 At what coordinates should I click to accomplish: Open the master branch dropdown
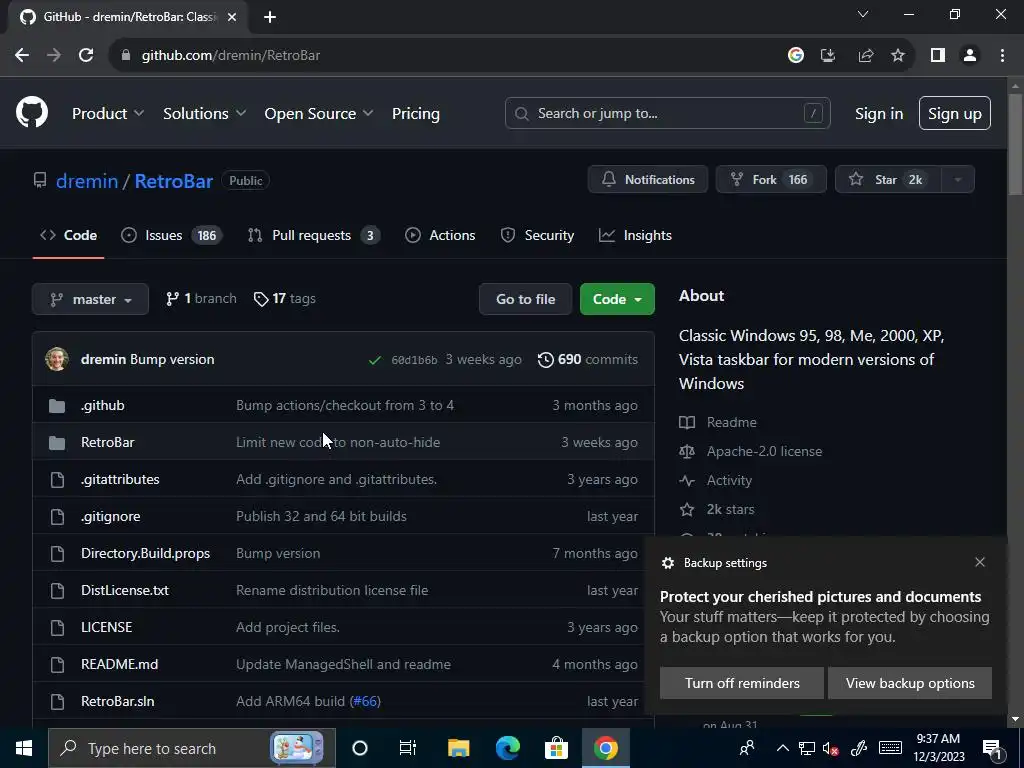(90, 299)
